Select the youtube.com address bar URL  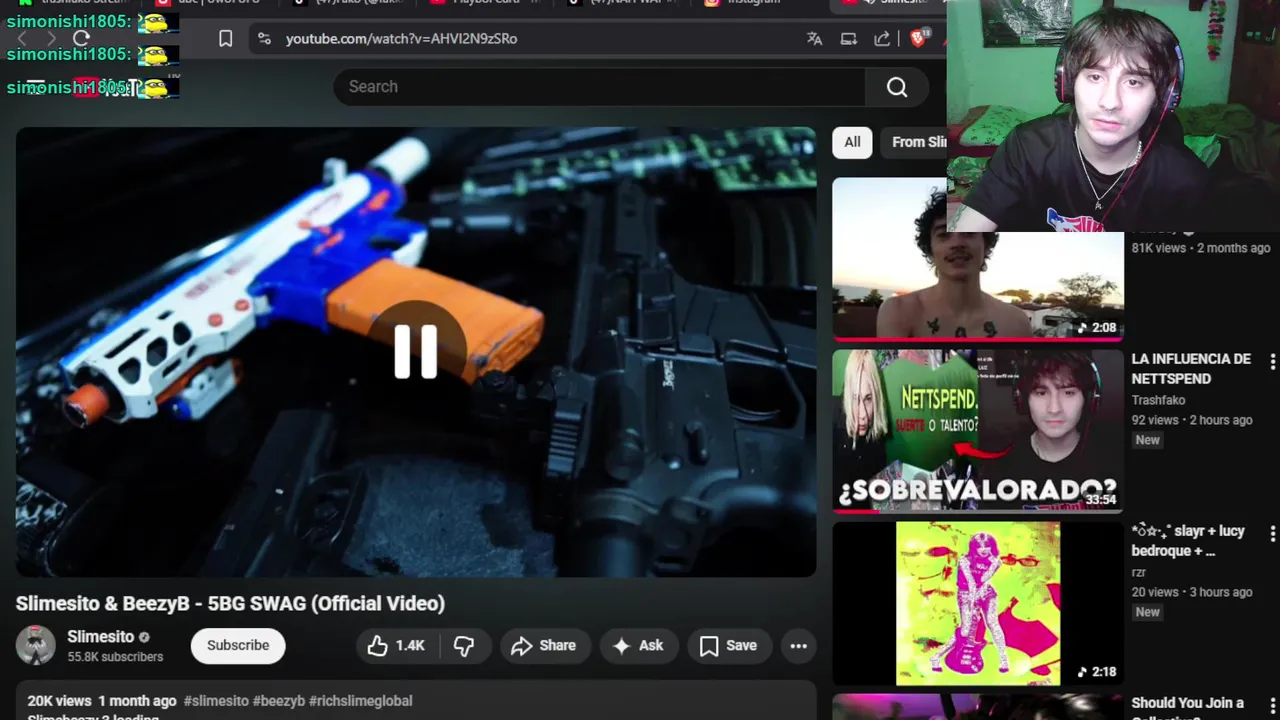[x=401, y=38]
